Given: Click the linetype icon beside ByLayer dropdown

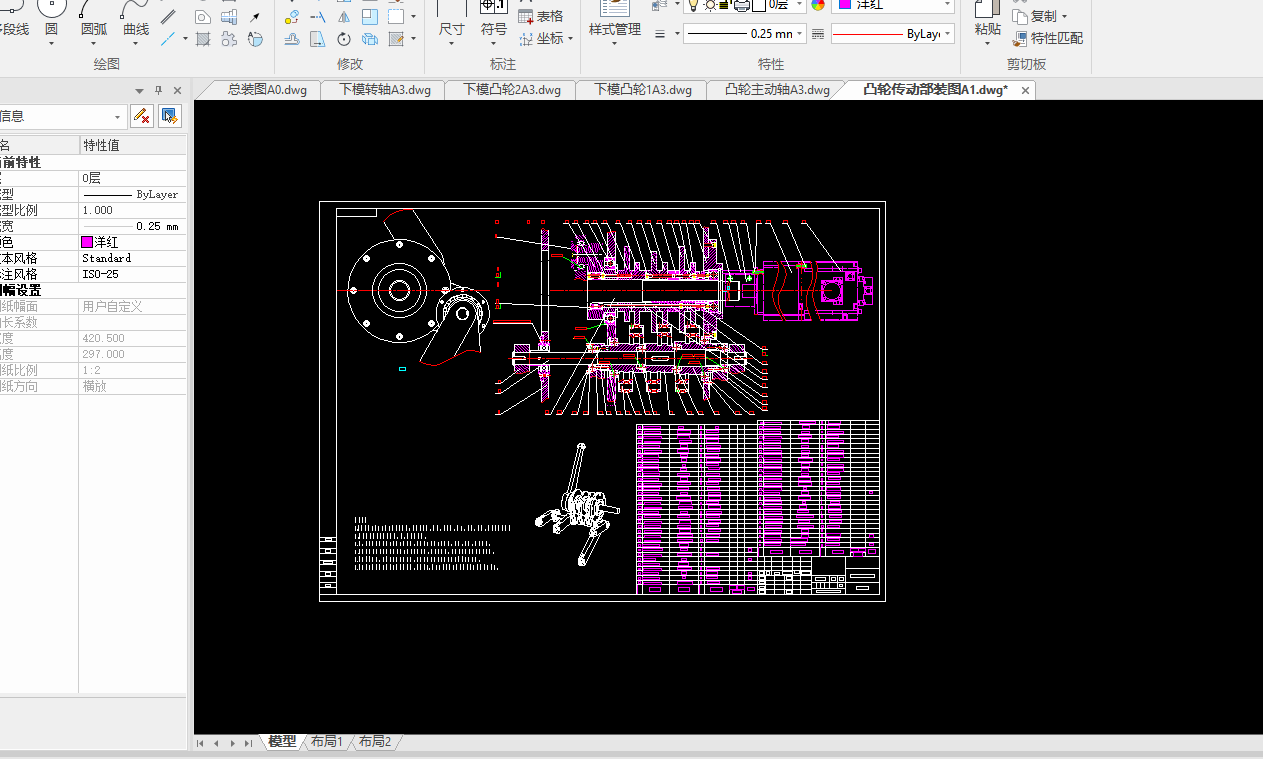Looking at the screenshot, I should pos(817,34).
